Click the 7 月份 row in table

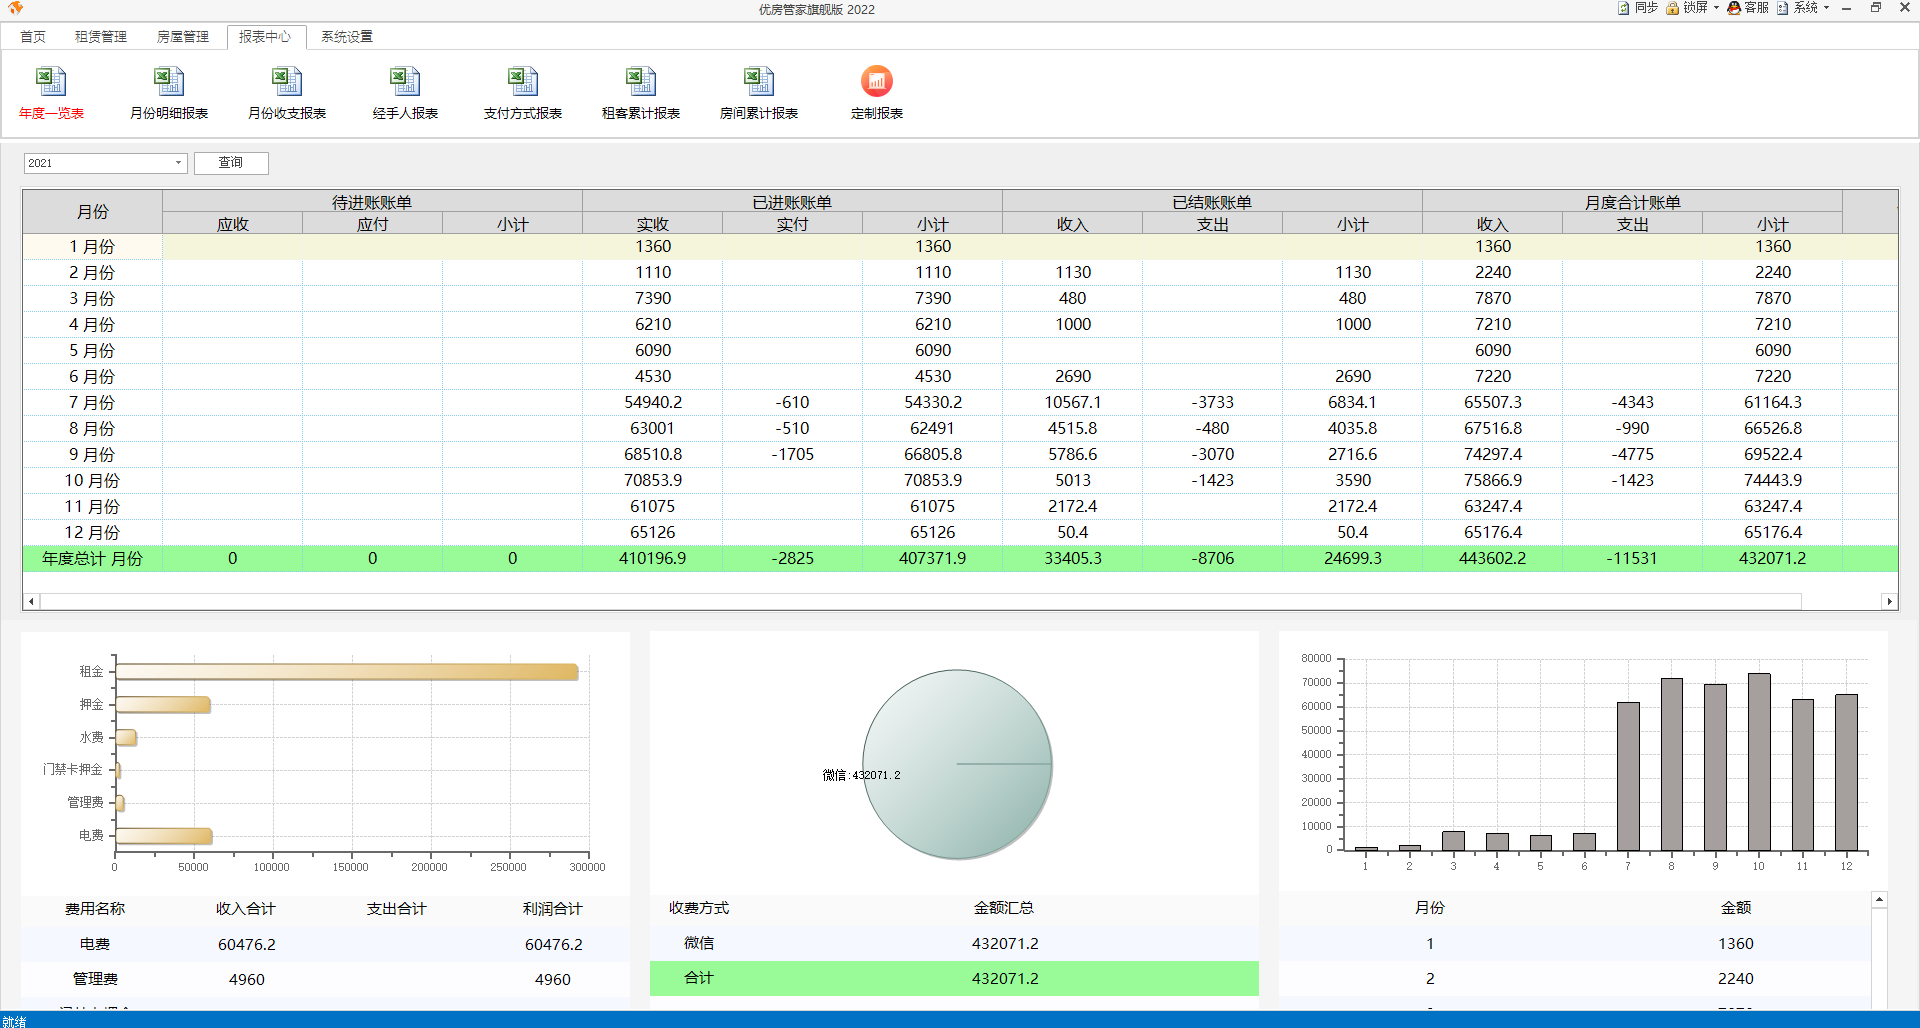(x=92, y=403)
